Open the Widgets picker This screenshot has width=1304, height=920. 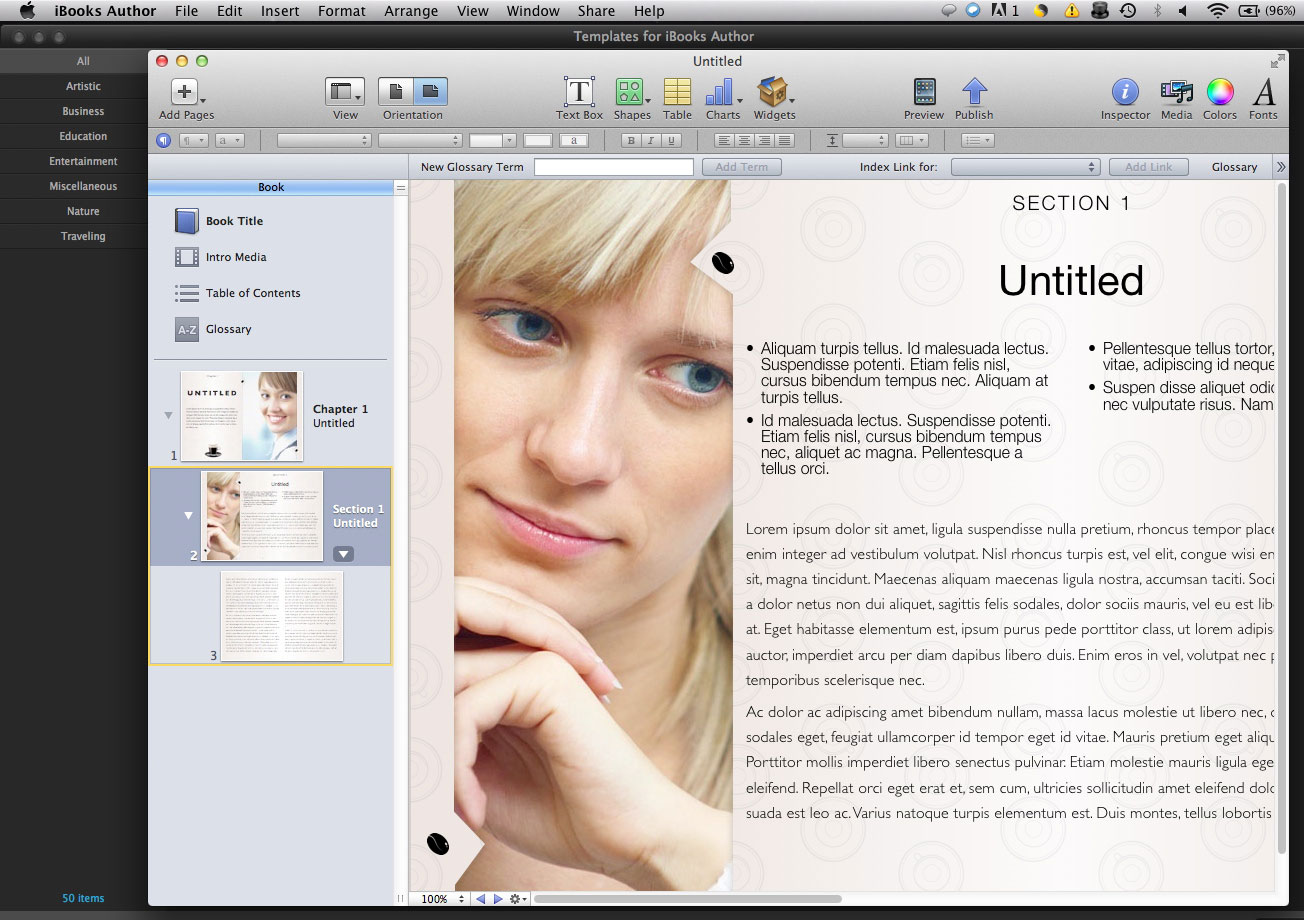[x=774, y=99]
